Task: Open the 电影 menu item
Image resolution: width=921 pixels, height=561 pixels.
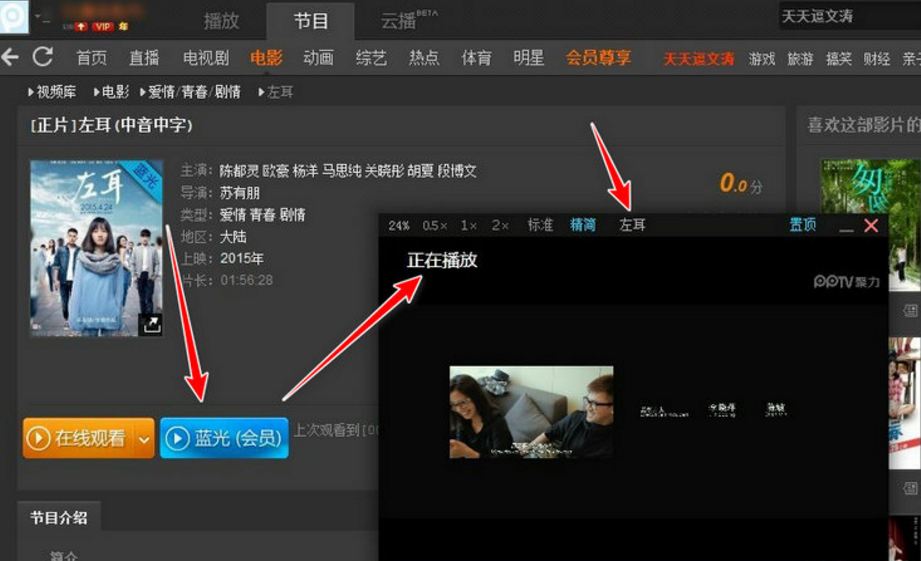Action: coord(266,58)
